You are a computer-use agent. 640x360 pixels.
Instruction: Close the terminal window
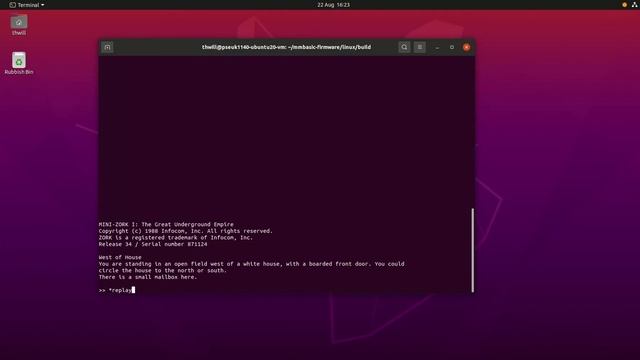tap(467, 47)
